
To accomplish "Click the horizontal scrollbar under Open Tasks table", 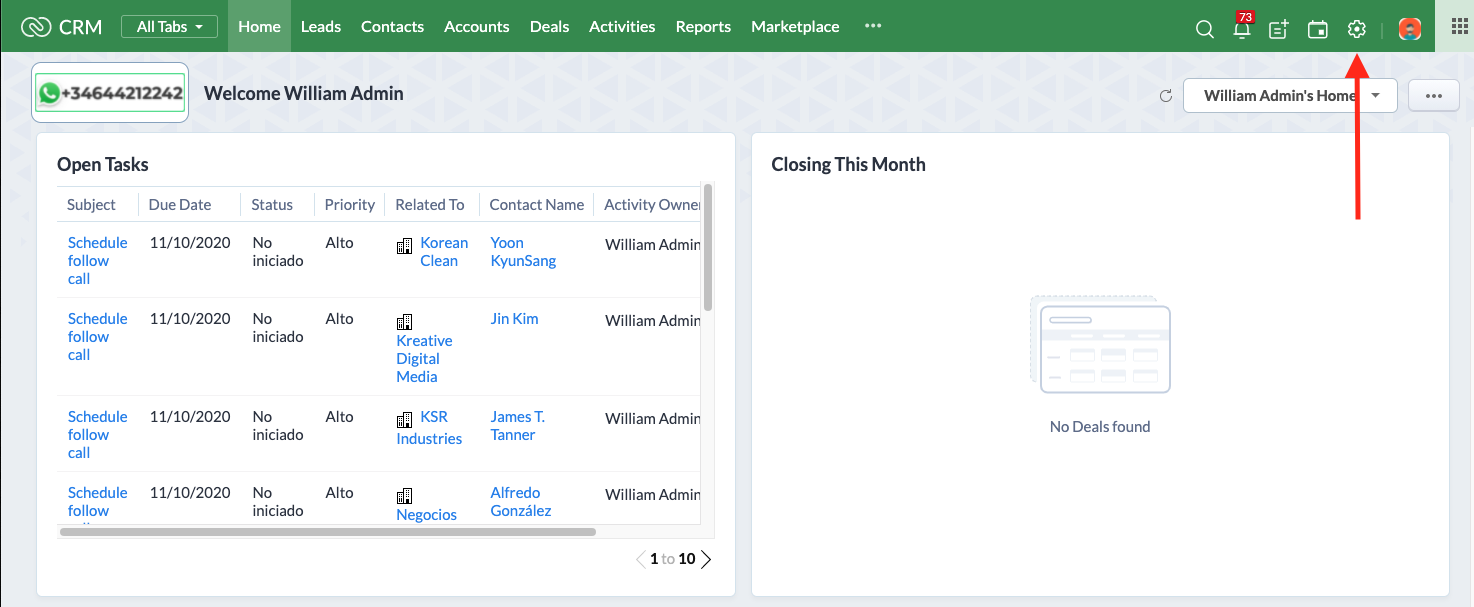I will pyautogui.click(x=328, y=532).
